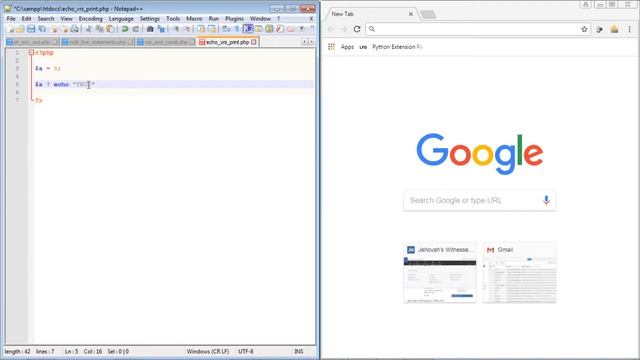Open the Encoding menu
The width and height of the screenshot is (640, 360).
91,19
